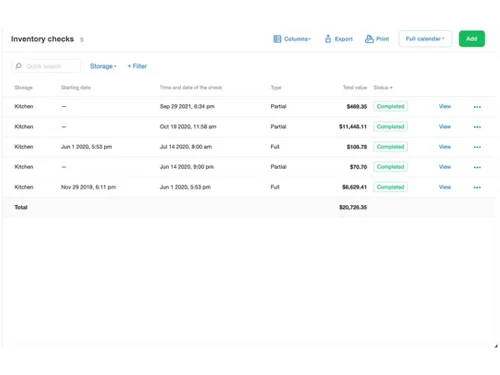Image resolution: width=500 pixels, height=375 pixels.
Task: Click the Storage column header
Action: (x=23, y=88)
